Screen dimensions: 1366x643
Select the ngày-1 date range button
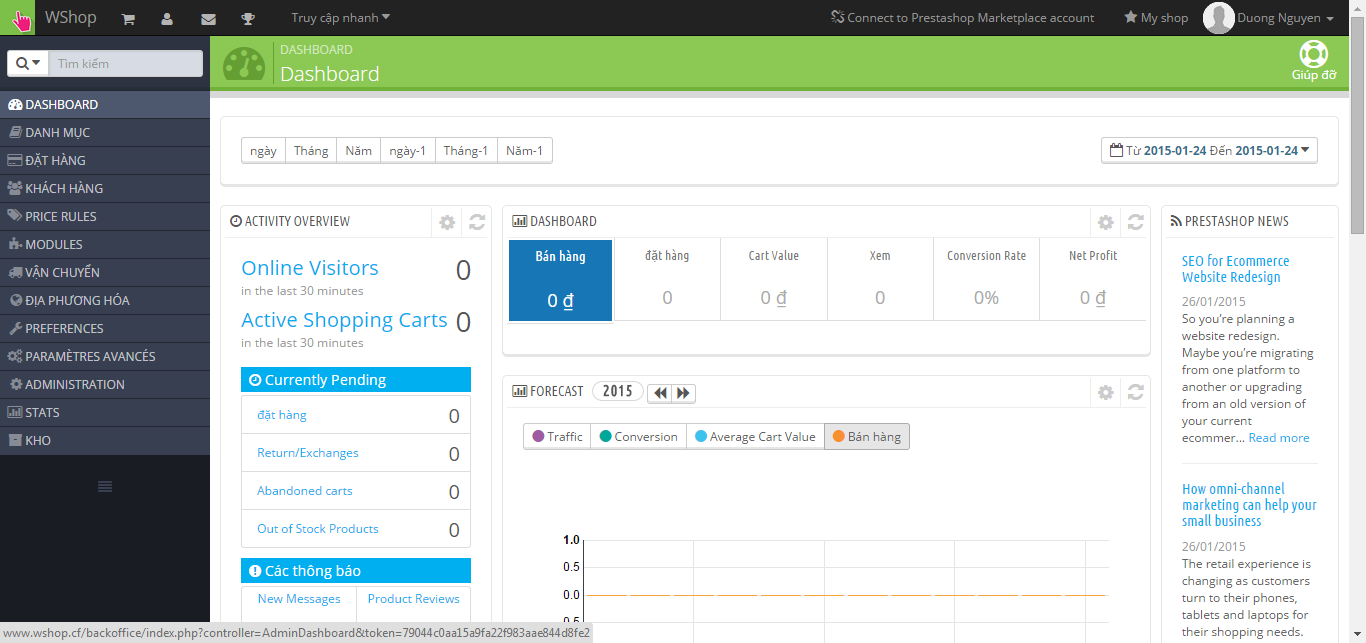pyautogui.click(x=408, y=151)
